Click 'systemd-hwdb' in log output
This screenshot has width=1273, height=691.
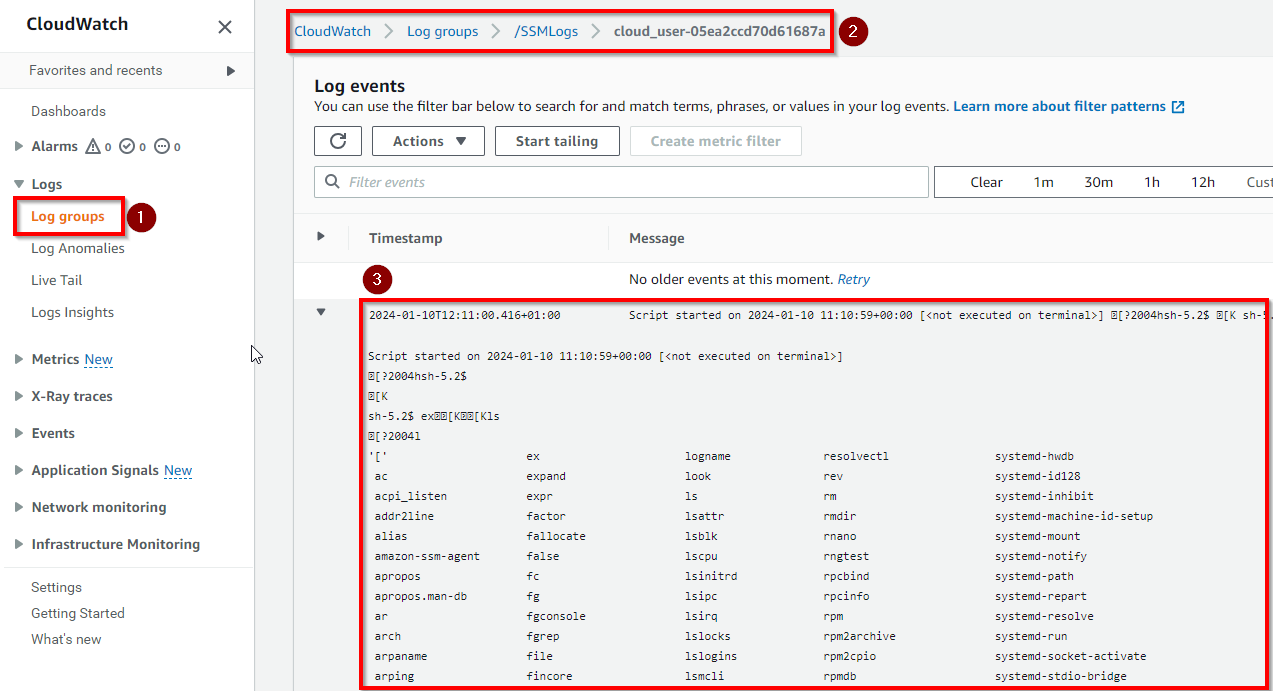point(1034,456)
